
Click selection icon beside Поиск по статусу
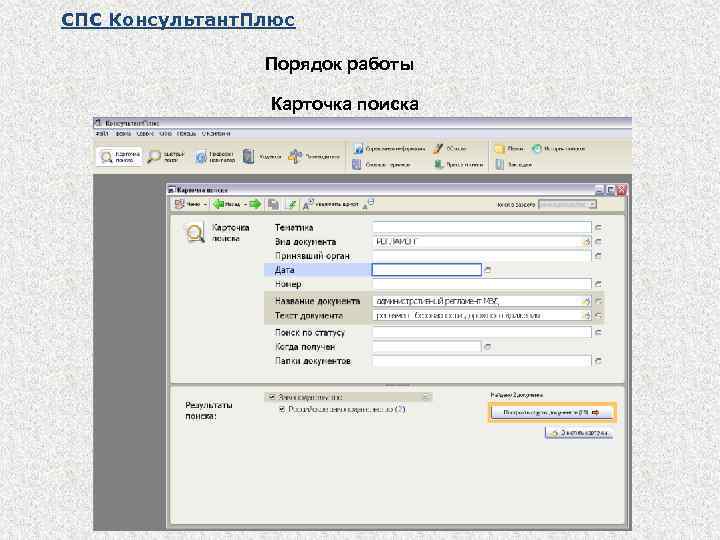coord(598,332)
